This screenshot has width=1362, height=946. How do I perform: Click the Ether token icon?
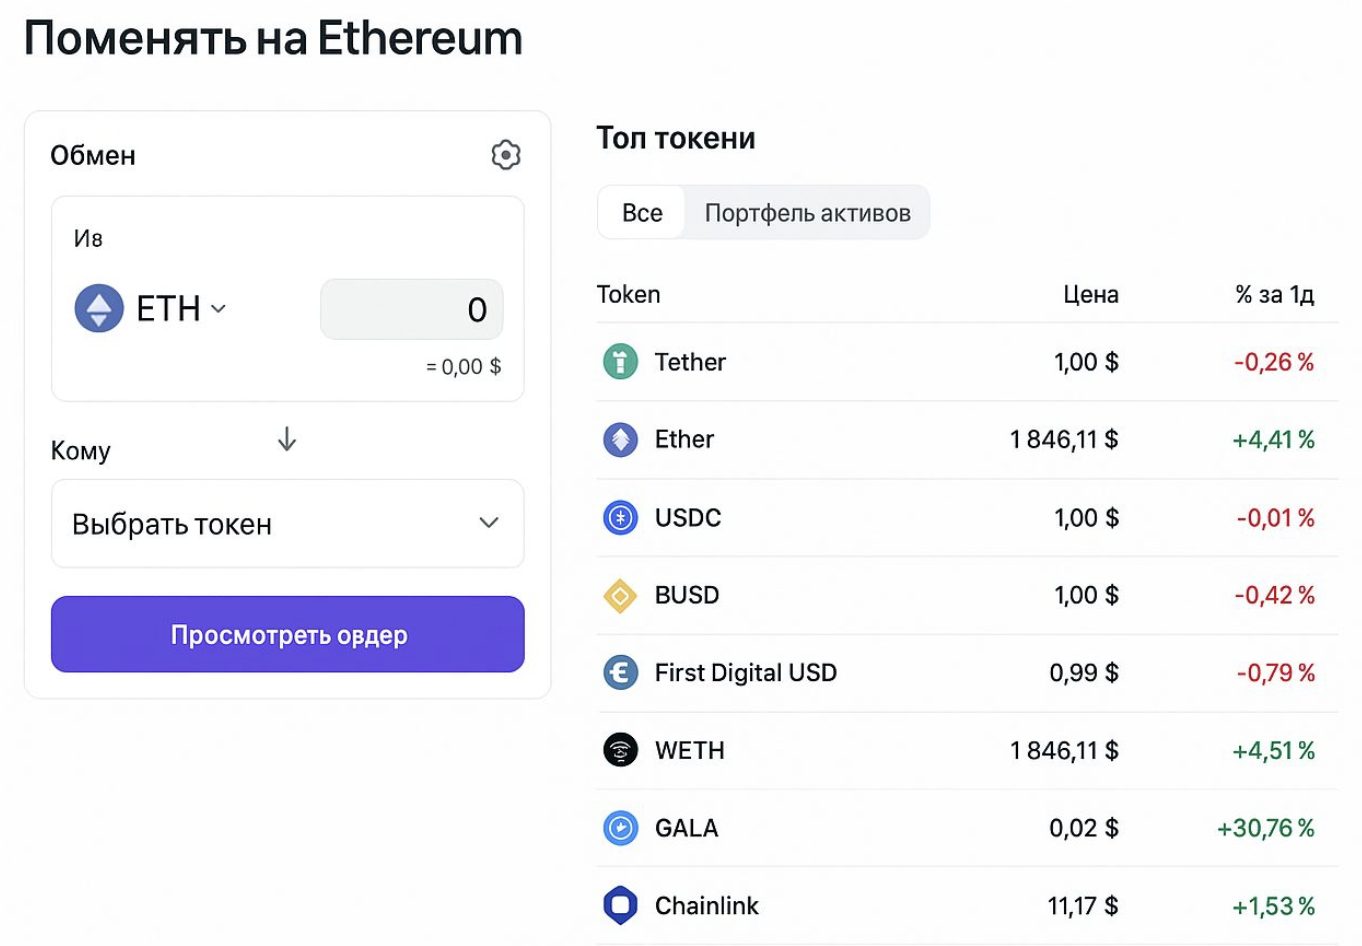tap(620, 439)
